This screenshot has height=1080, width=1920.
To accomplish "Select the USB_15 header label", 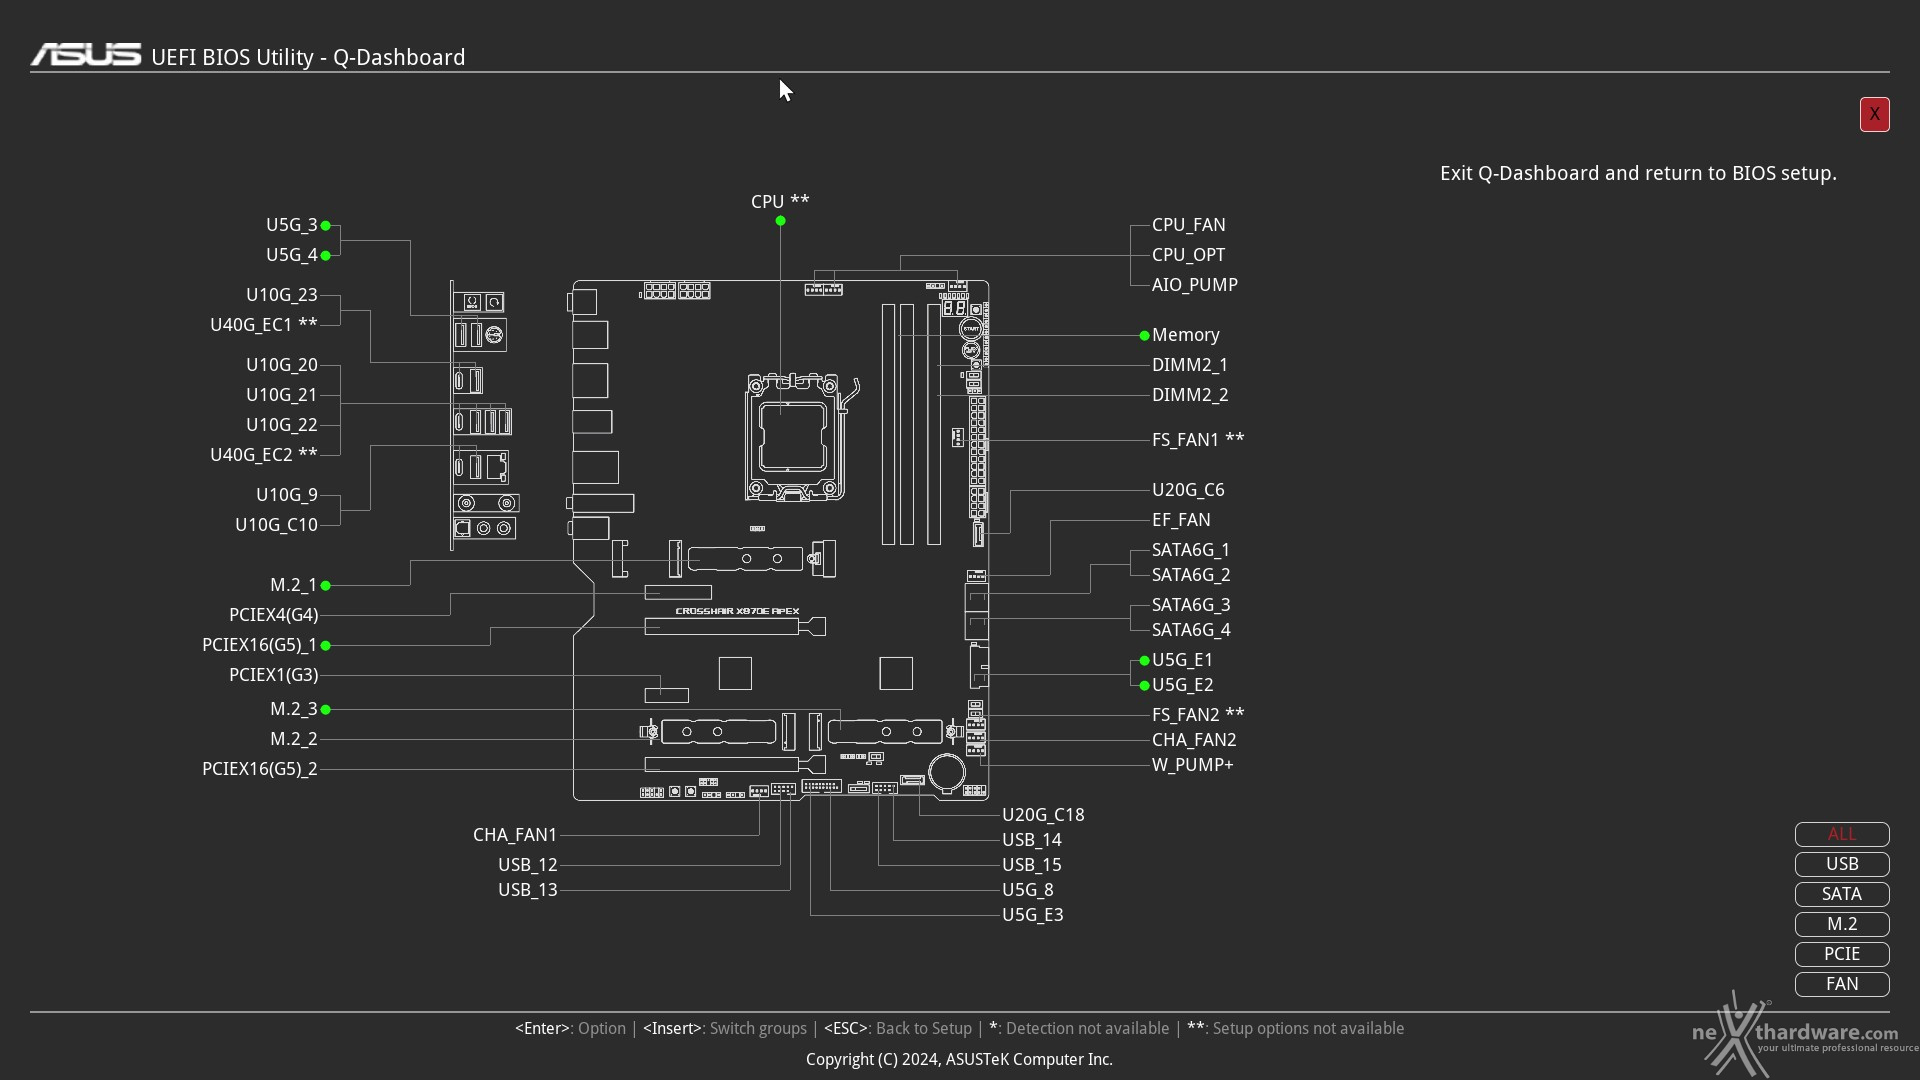I will (x=1031, y=865).
